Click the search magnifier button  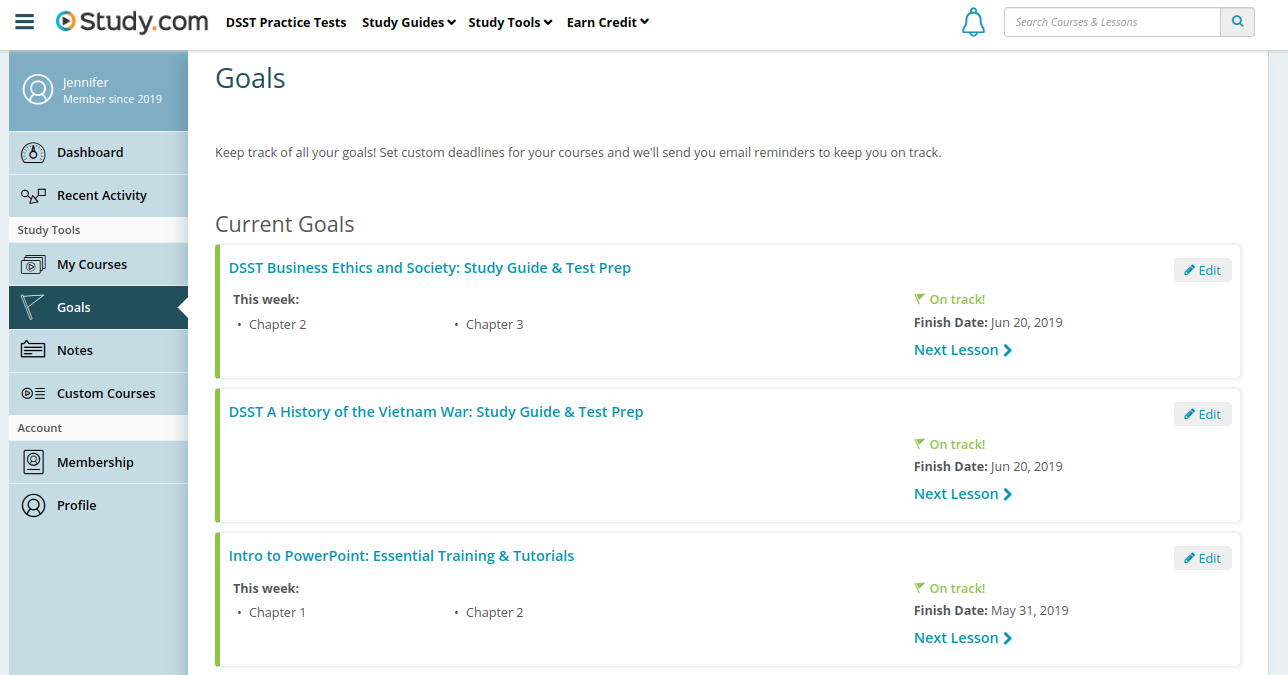[x=1237, y=22]
